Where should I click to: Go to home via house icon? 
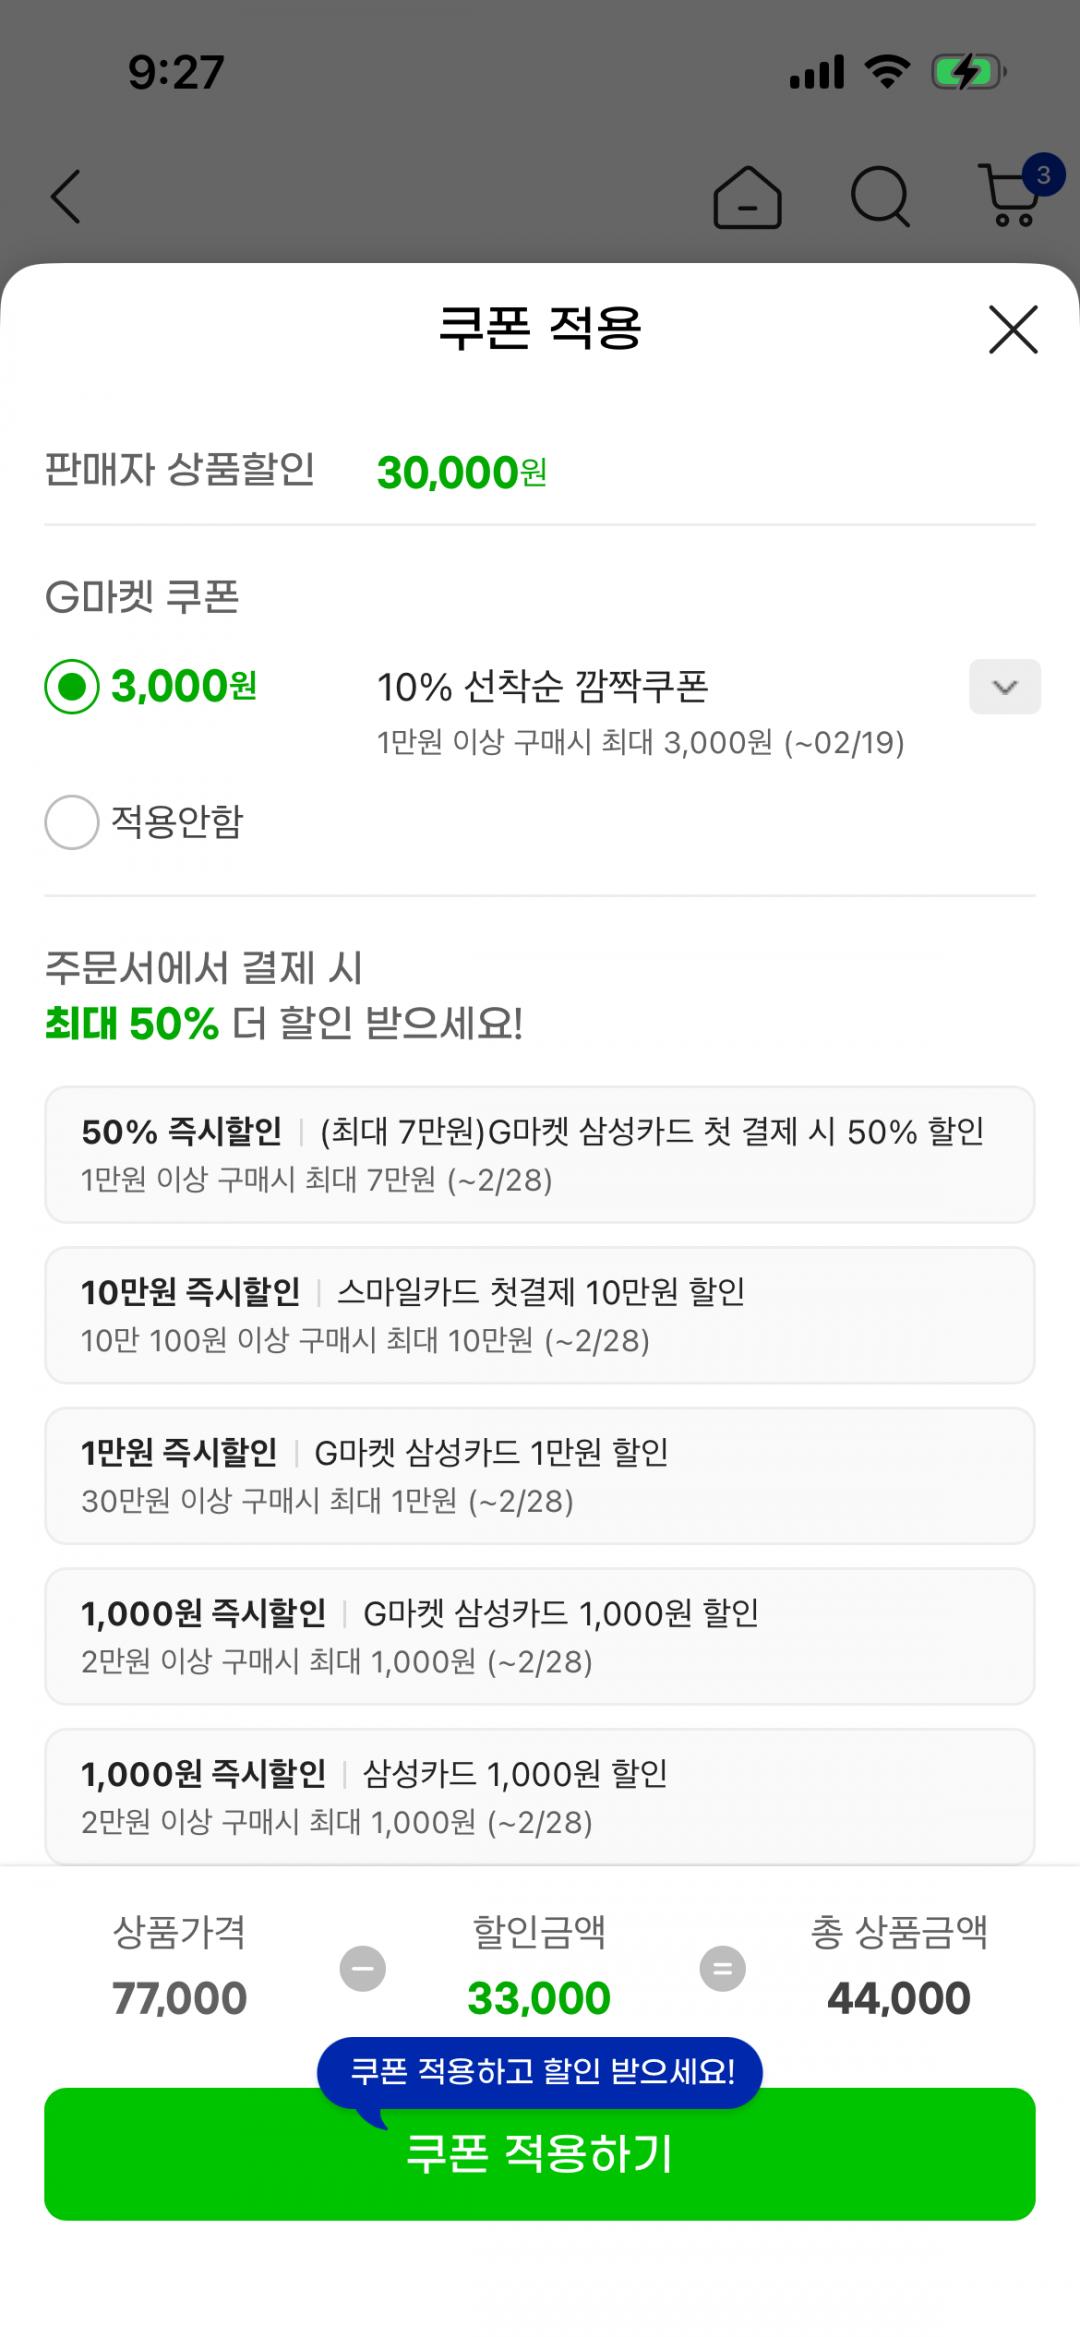[x=747, y=197]
